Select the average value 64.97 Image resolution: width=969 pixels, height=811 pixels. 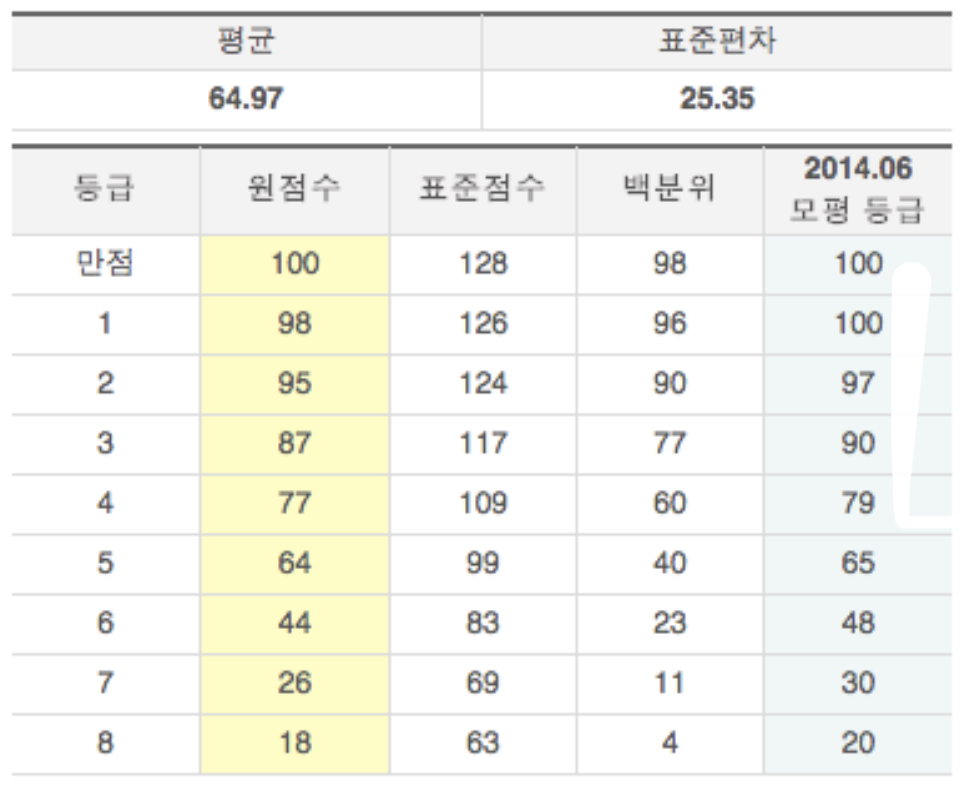(246, 98)
